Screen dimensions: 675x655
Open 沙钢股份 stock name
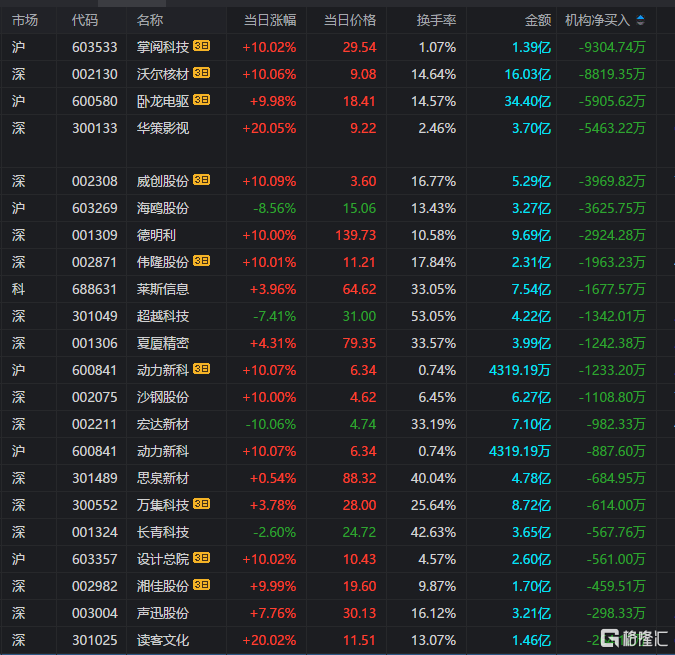point(163,397)
